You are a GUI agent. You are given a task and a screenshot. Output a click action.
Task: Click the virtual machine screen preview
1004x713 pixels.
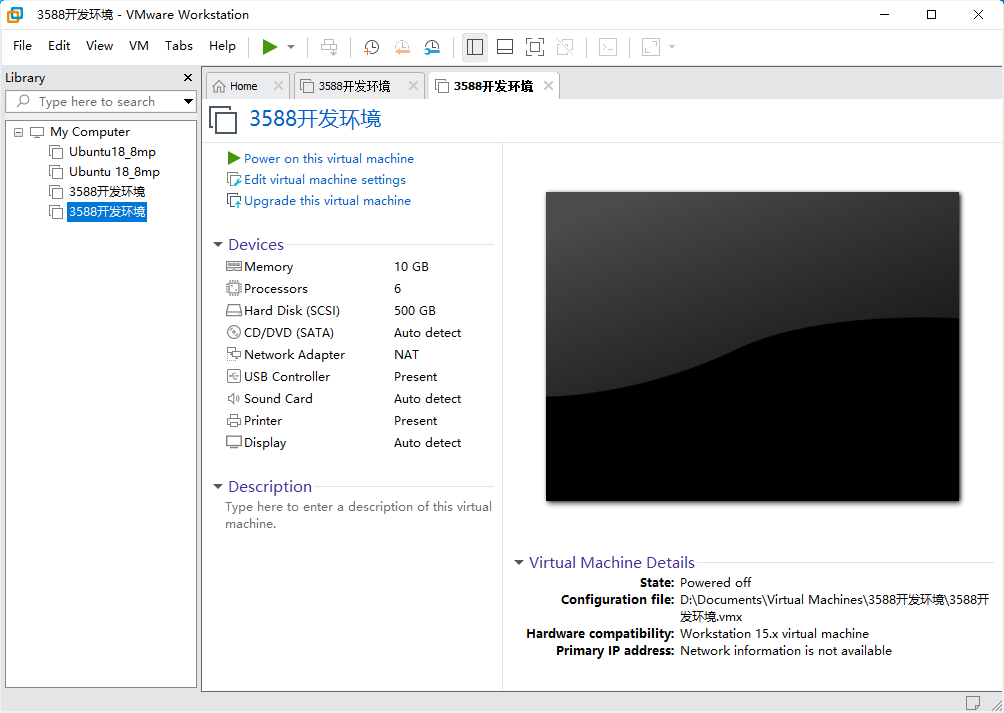tap(752, 346)
